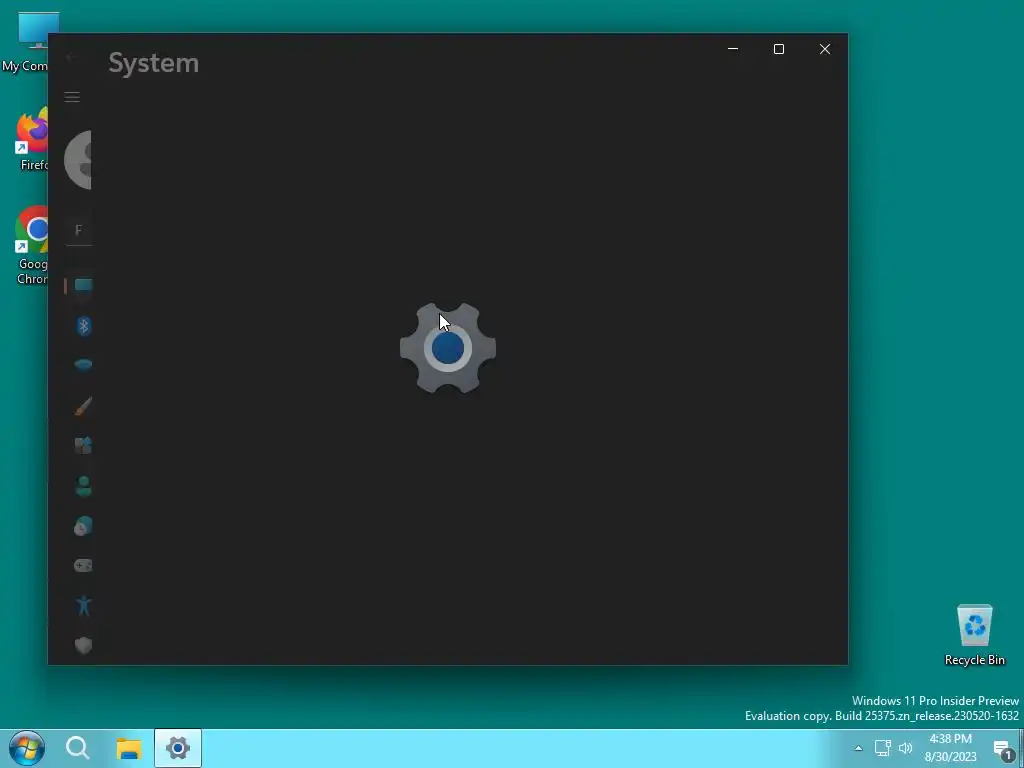This screenshot has height=768, width=1024.
Task: Open Personalization paintbrush sidebar icon
Action: point(83,406)
